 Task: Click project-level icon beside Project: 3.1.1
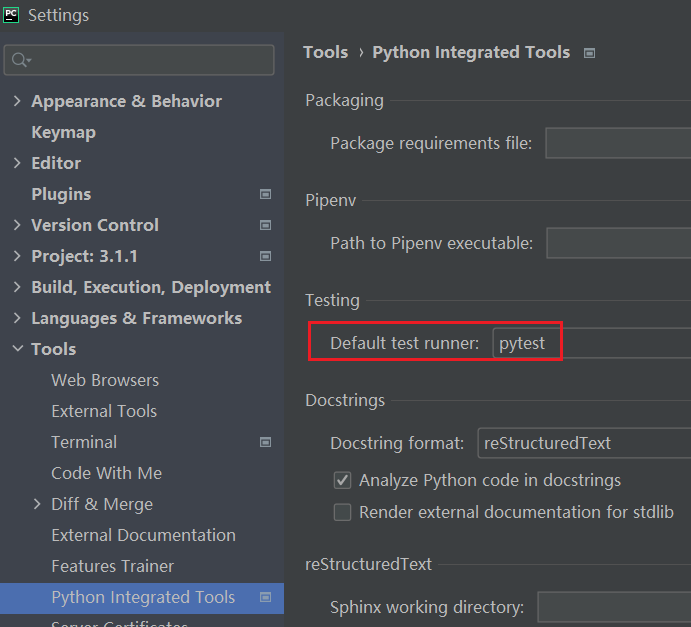[265, 256]
